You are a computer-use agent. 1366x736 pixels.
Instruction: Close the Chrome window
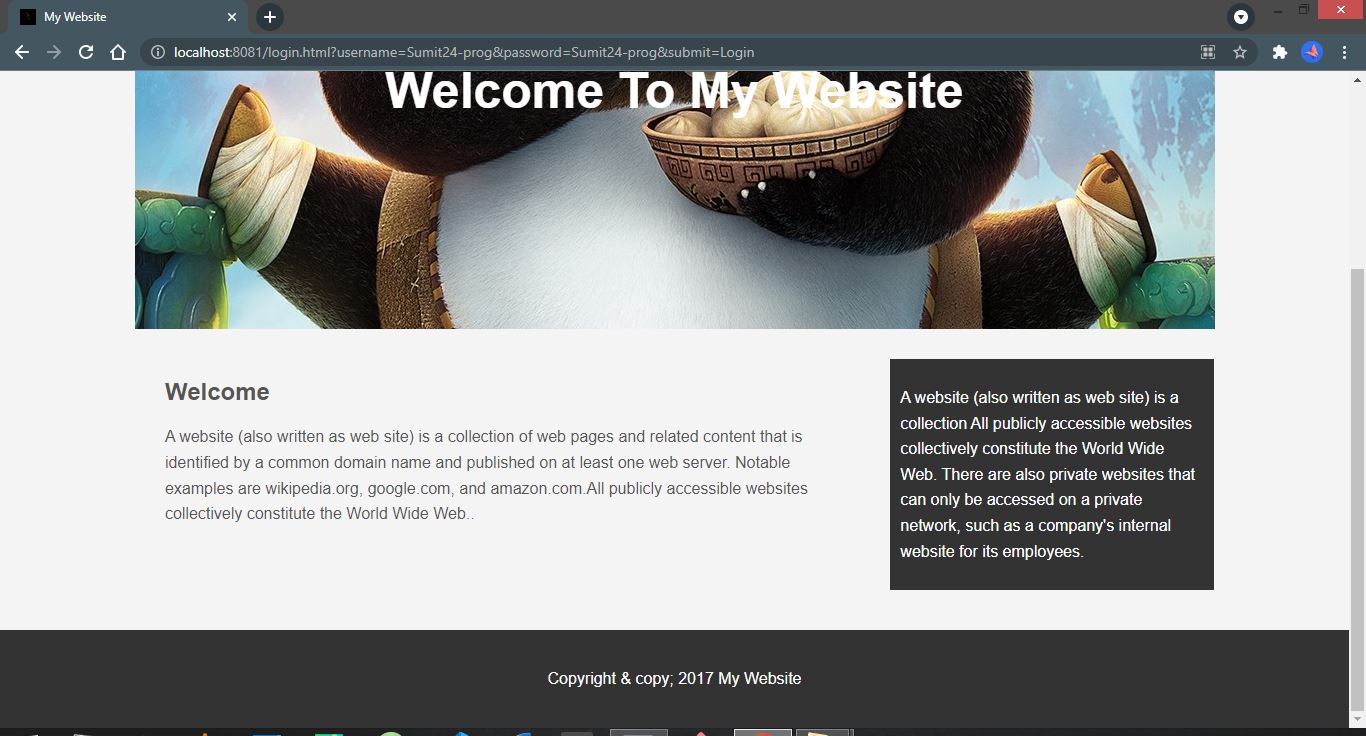[x=1341, y=10]
